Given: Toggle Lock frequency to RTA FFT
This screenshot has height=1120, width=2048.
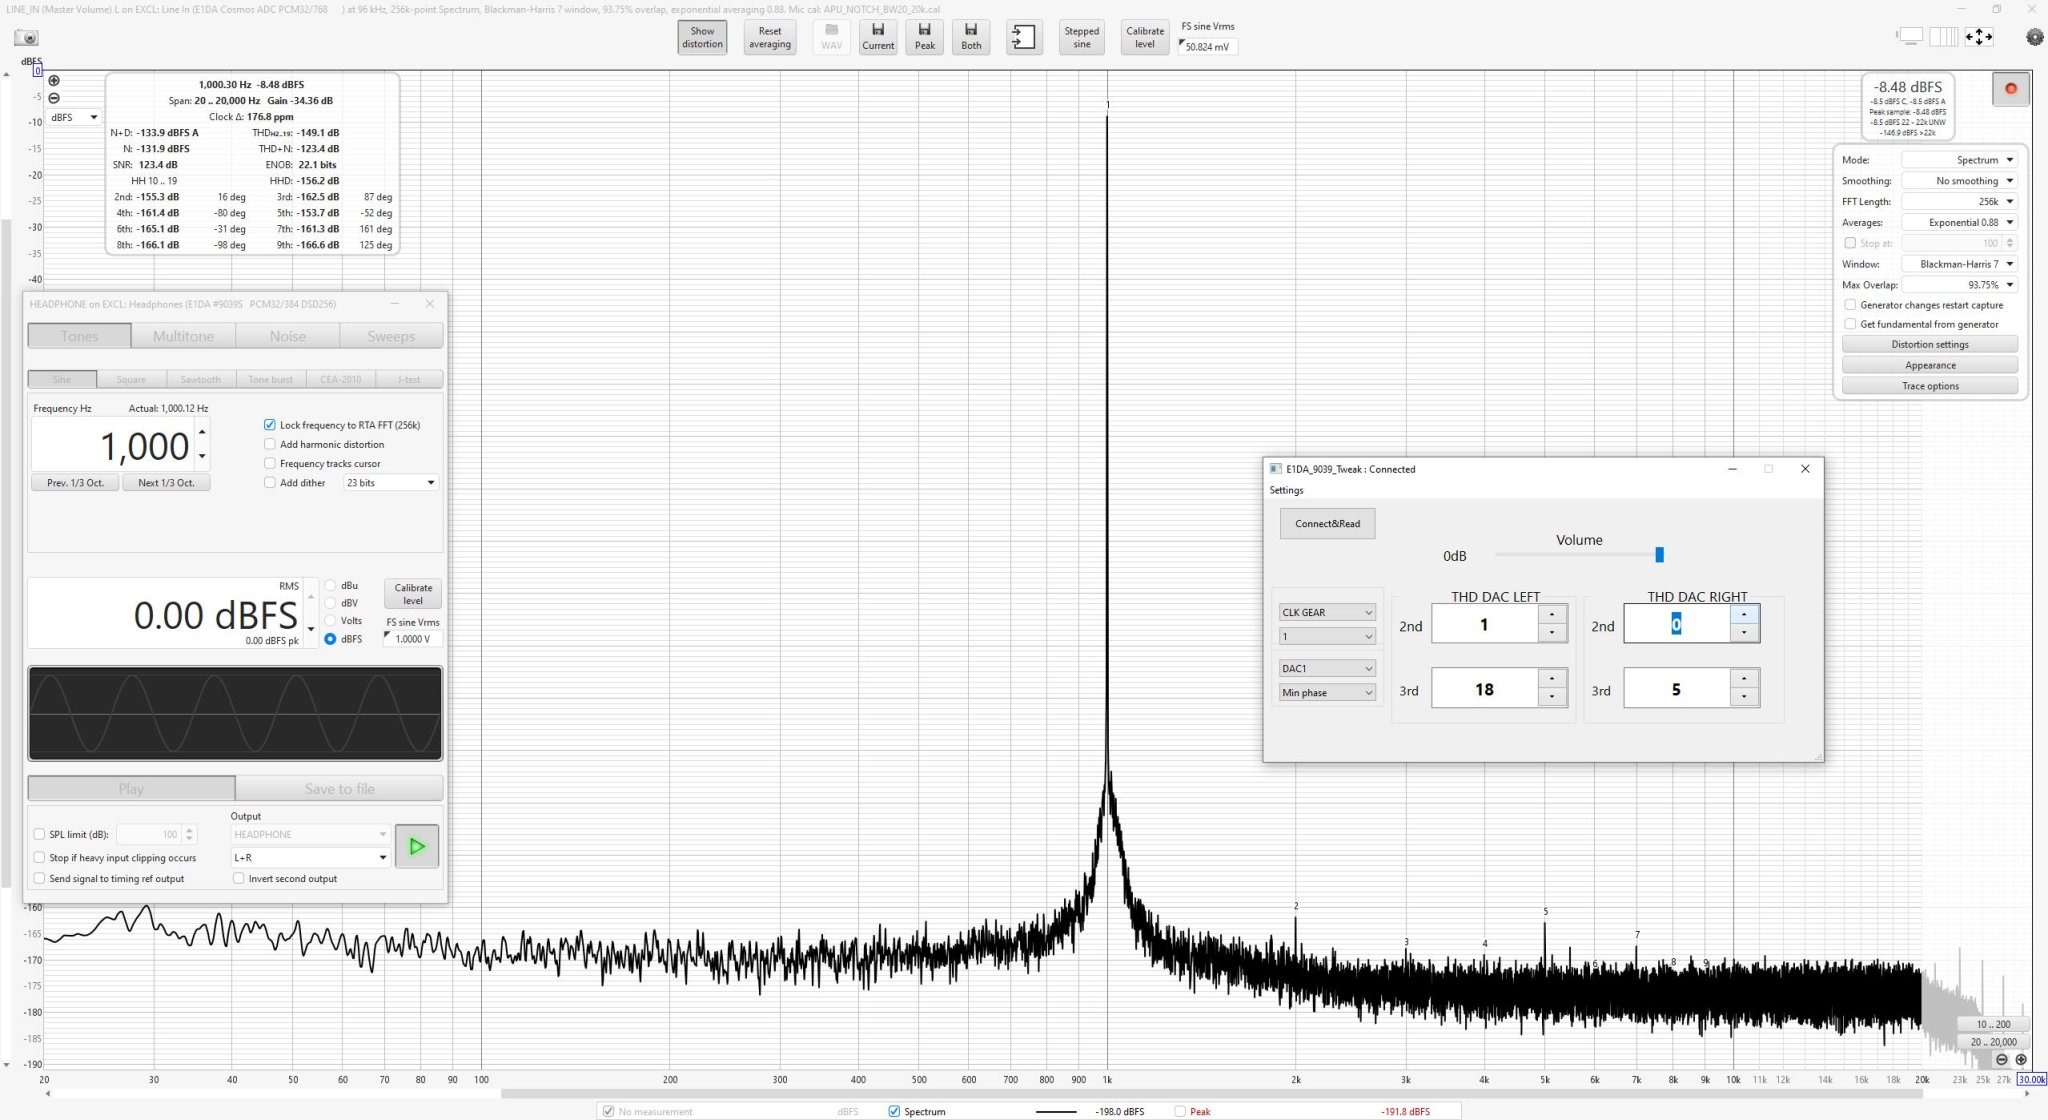Looking at the screenshot, I should click(270, 425).
